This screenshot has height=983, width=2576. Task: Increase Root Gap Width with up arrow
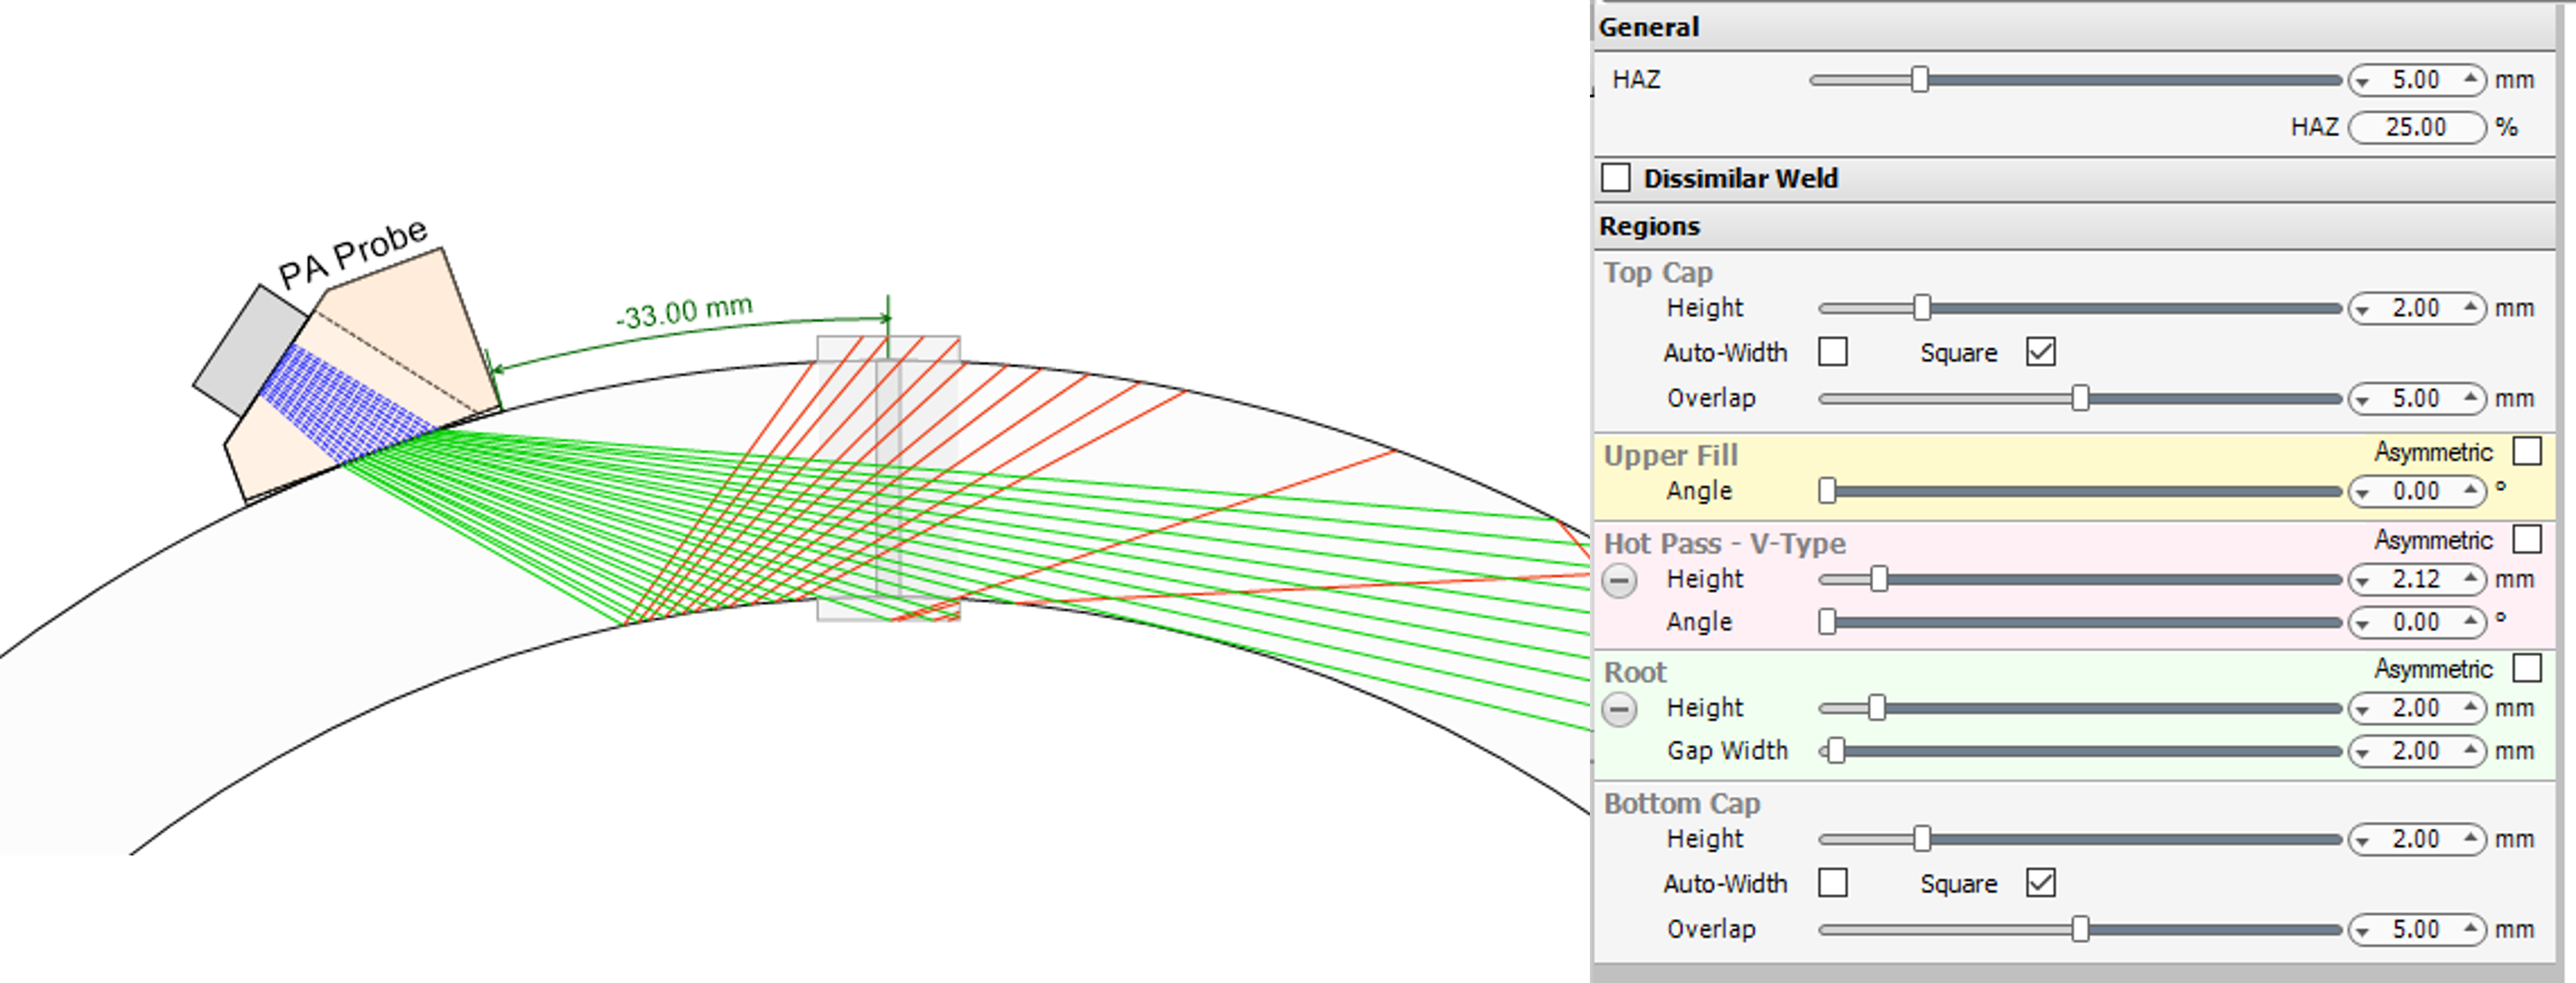click(2470, 750)
